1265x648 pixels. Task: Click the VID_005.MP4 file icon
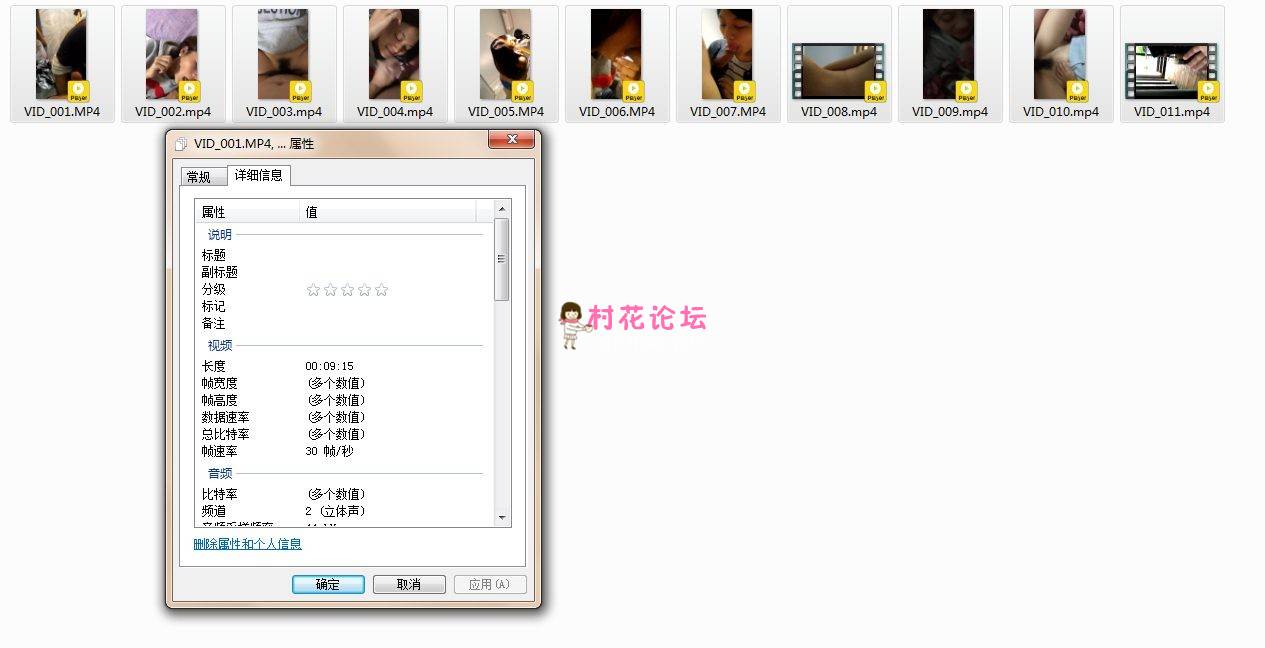coord(505,55)
